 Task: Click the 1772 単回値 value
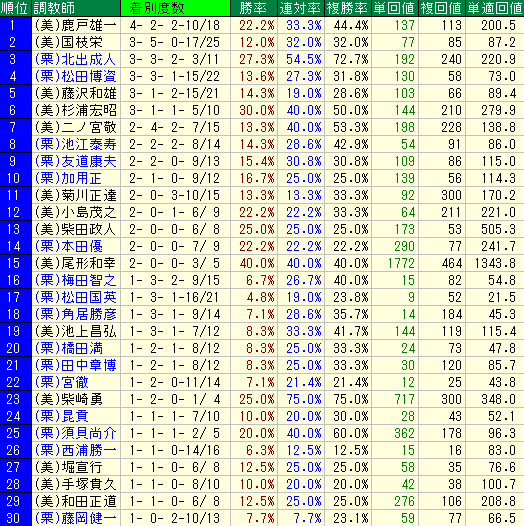[402, 263]
